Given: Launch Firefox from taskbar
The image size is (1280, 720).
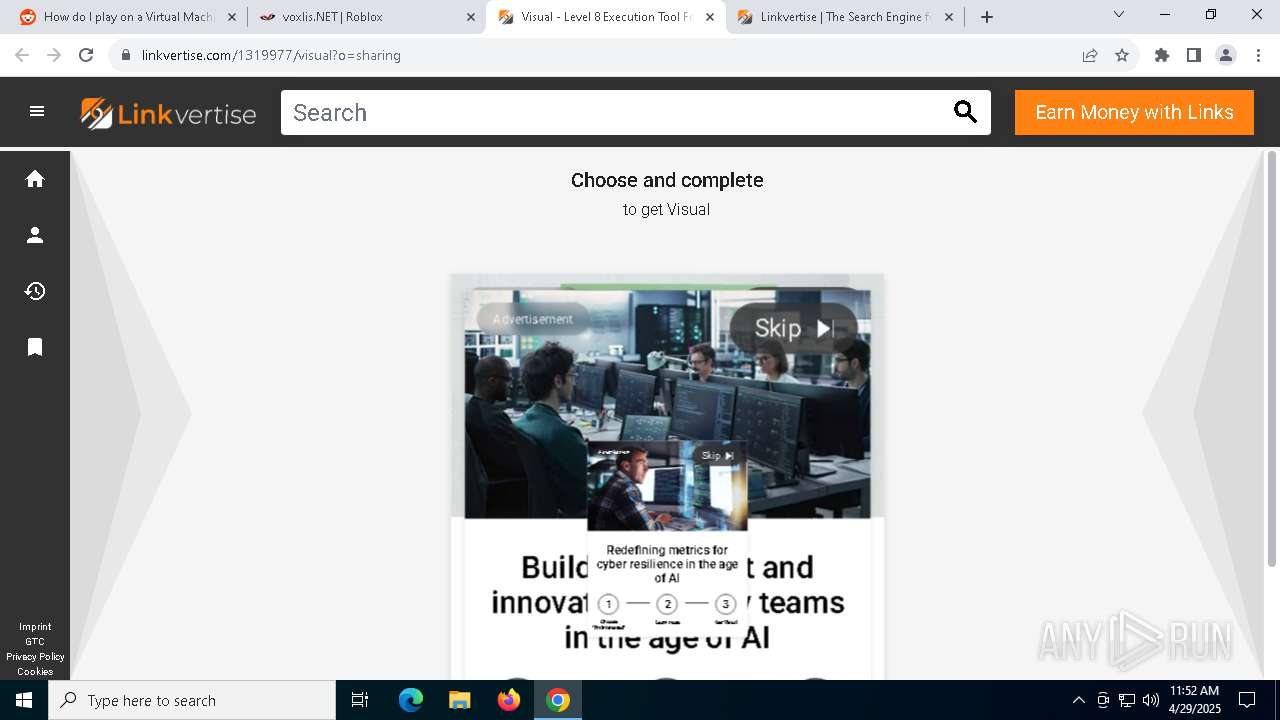Looking at the screenshot, I should [509, 700].
